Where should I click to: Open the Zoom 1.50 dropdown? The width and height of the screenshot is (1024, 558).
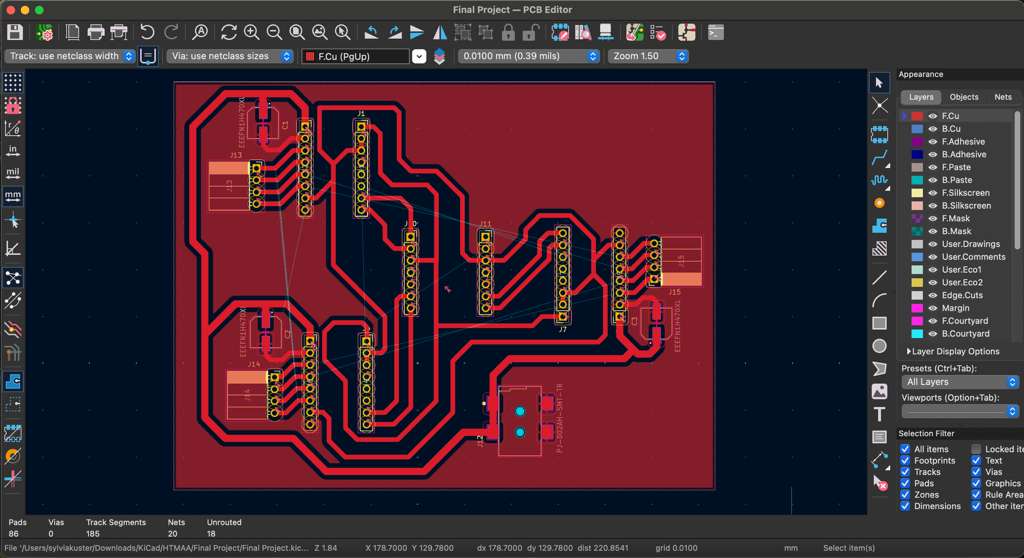tap(648, 56)
